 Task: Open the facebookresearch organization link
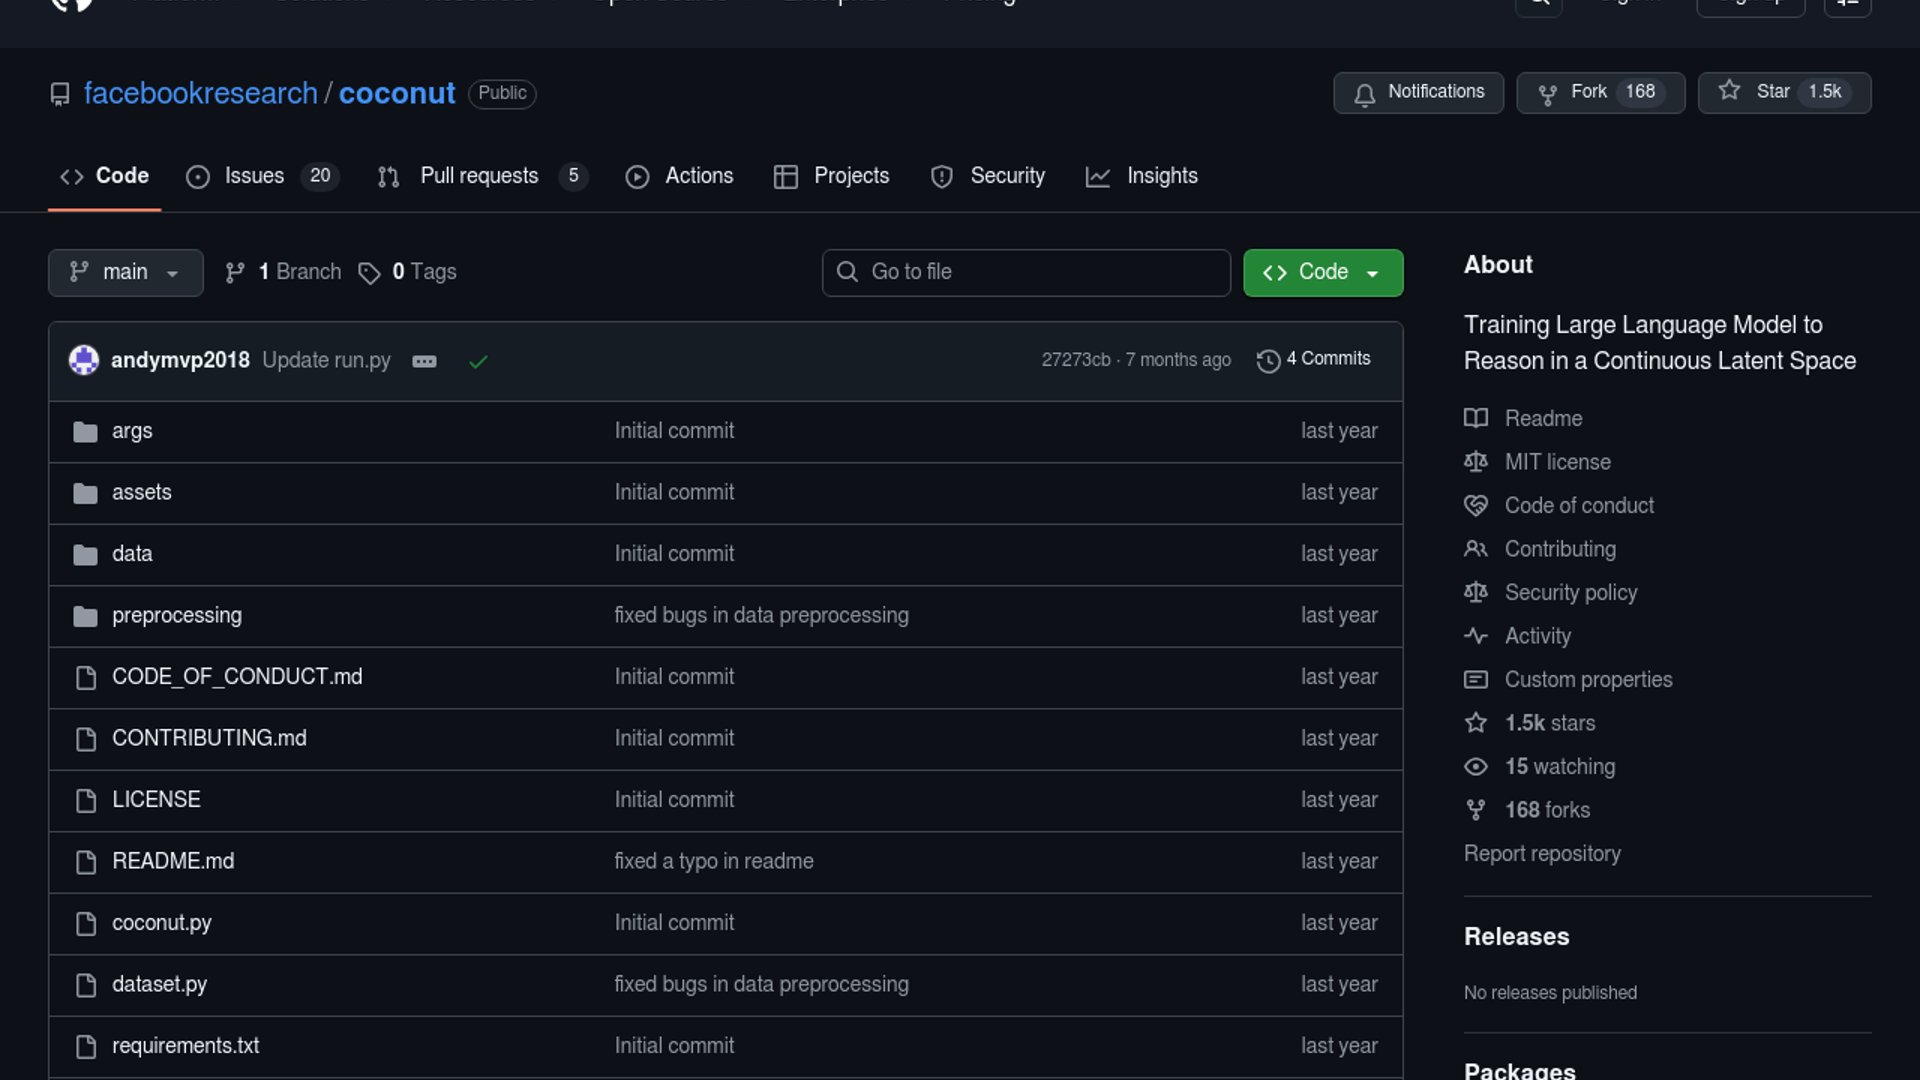tap(200, 93)
